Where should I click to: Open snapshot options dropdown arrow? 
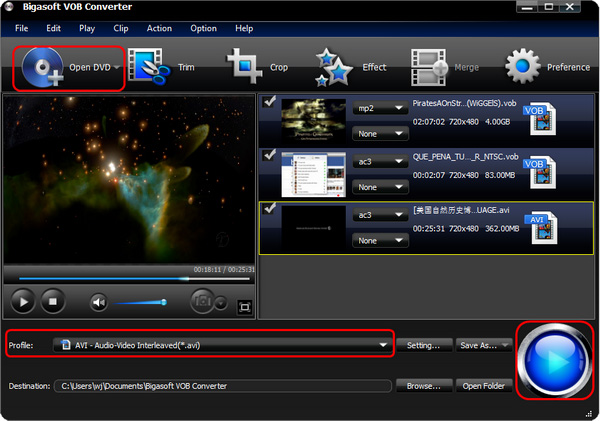point(221,303)
